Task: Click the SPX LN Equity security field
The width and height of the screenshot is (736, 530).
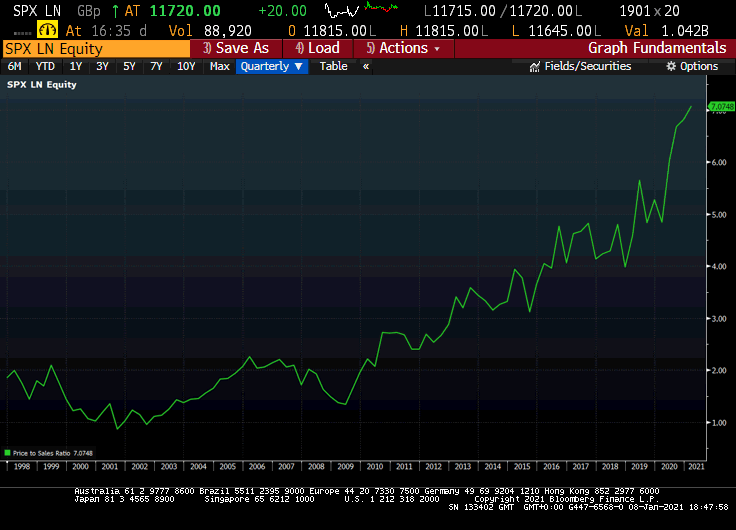Action: [x=96, y=49]
